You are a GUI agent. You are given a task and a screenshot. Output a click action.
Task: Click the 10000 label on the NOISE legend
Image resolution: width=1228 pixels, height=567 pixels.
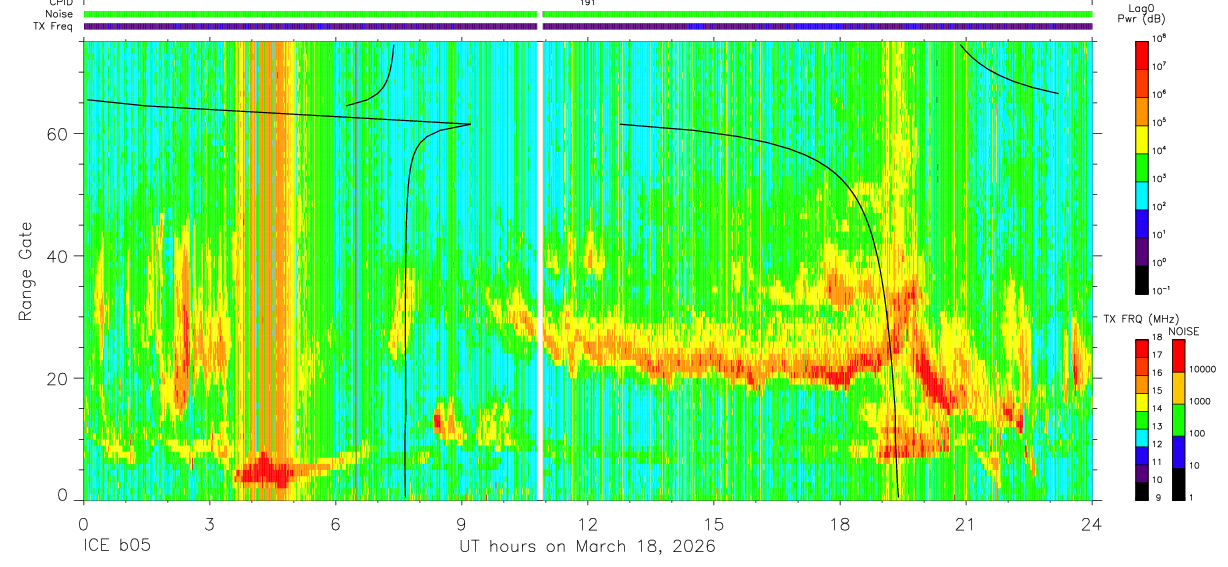pos(1203,369)
